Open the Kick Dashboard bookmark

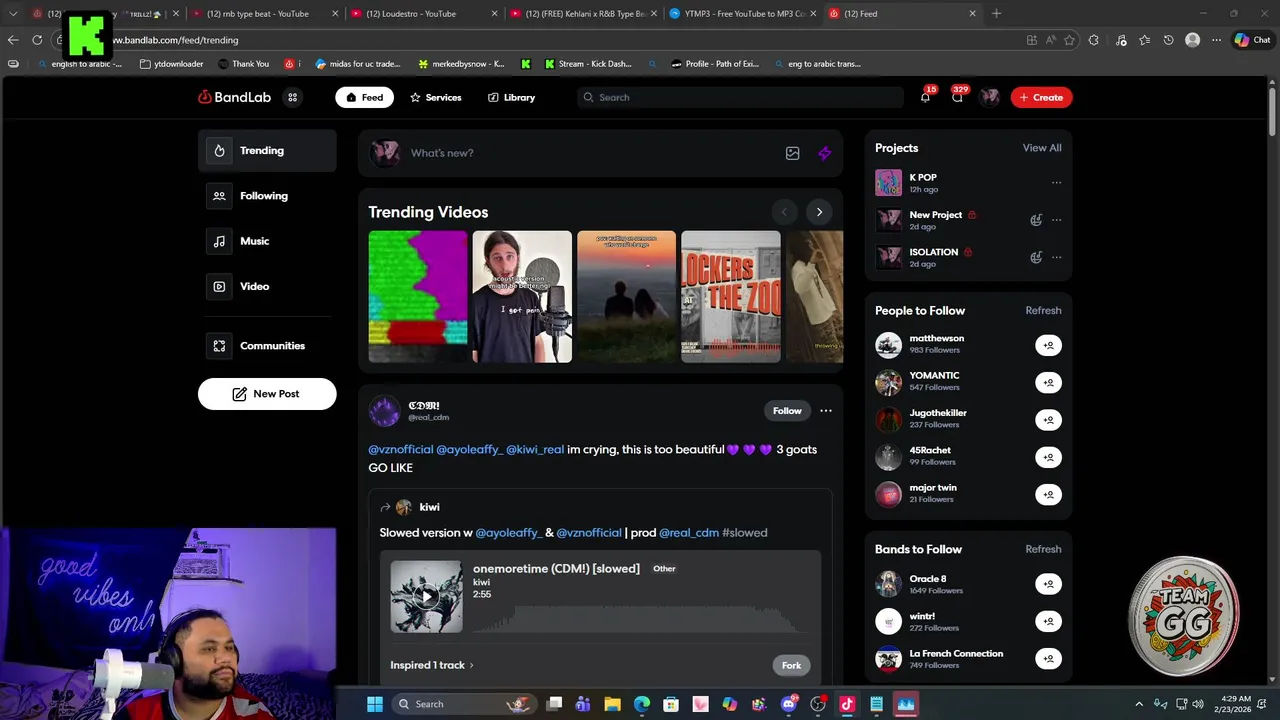point(588,64)
